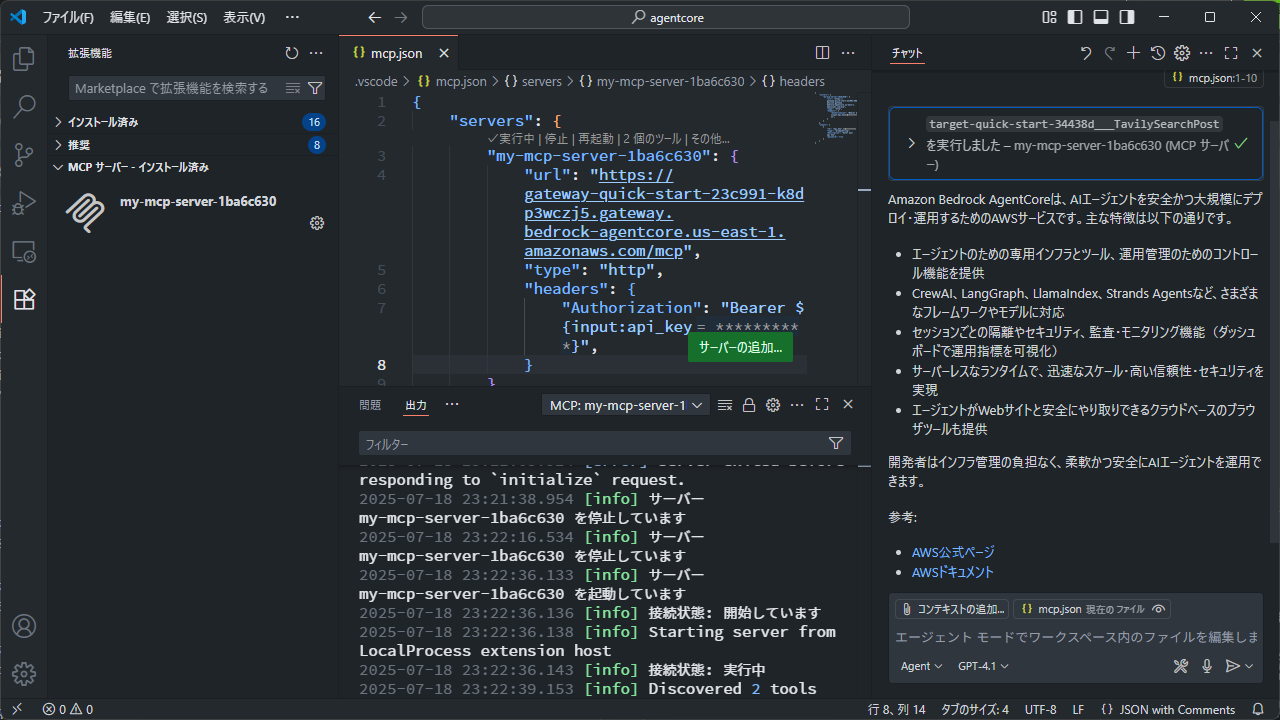This screenshot has width=1280, height=720.
Task: Open the 編集(E) menu
Action: [x=130, y=17]
